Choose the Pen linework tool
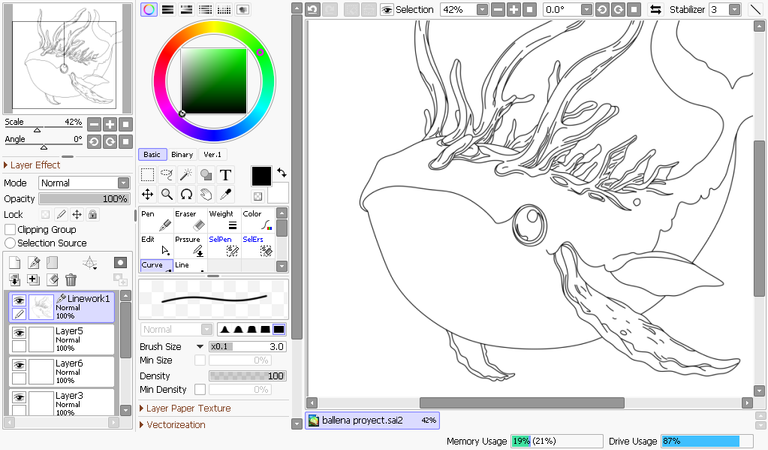Screen dimensions: 768x450 [x=156, y=220]
